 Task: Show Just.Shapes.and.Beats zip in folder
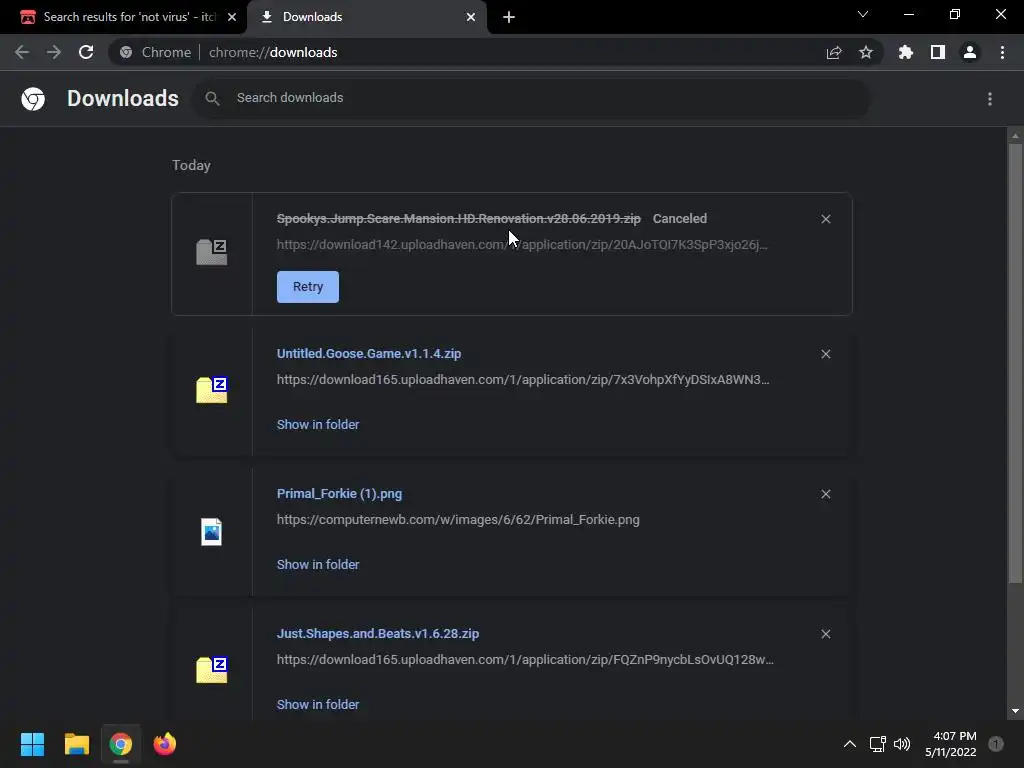318,705
